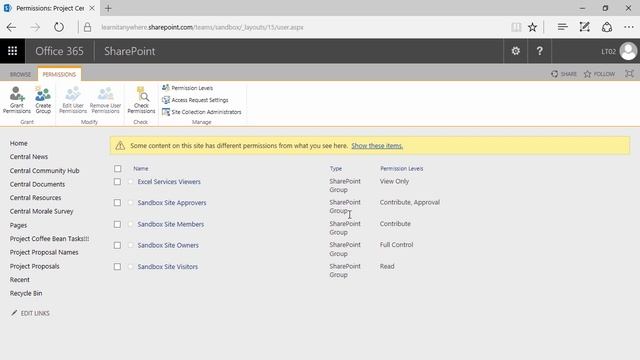The height and width of the screenshot is (360, 640).
Task: Check the Sandbox Site Approvers checkbox
Action: pyautogui.click(x=117, y=203)
